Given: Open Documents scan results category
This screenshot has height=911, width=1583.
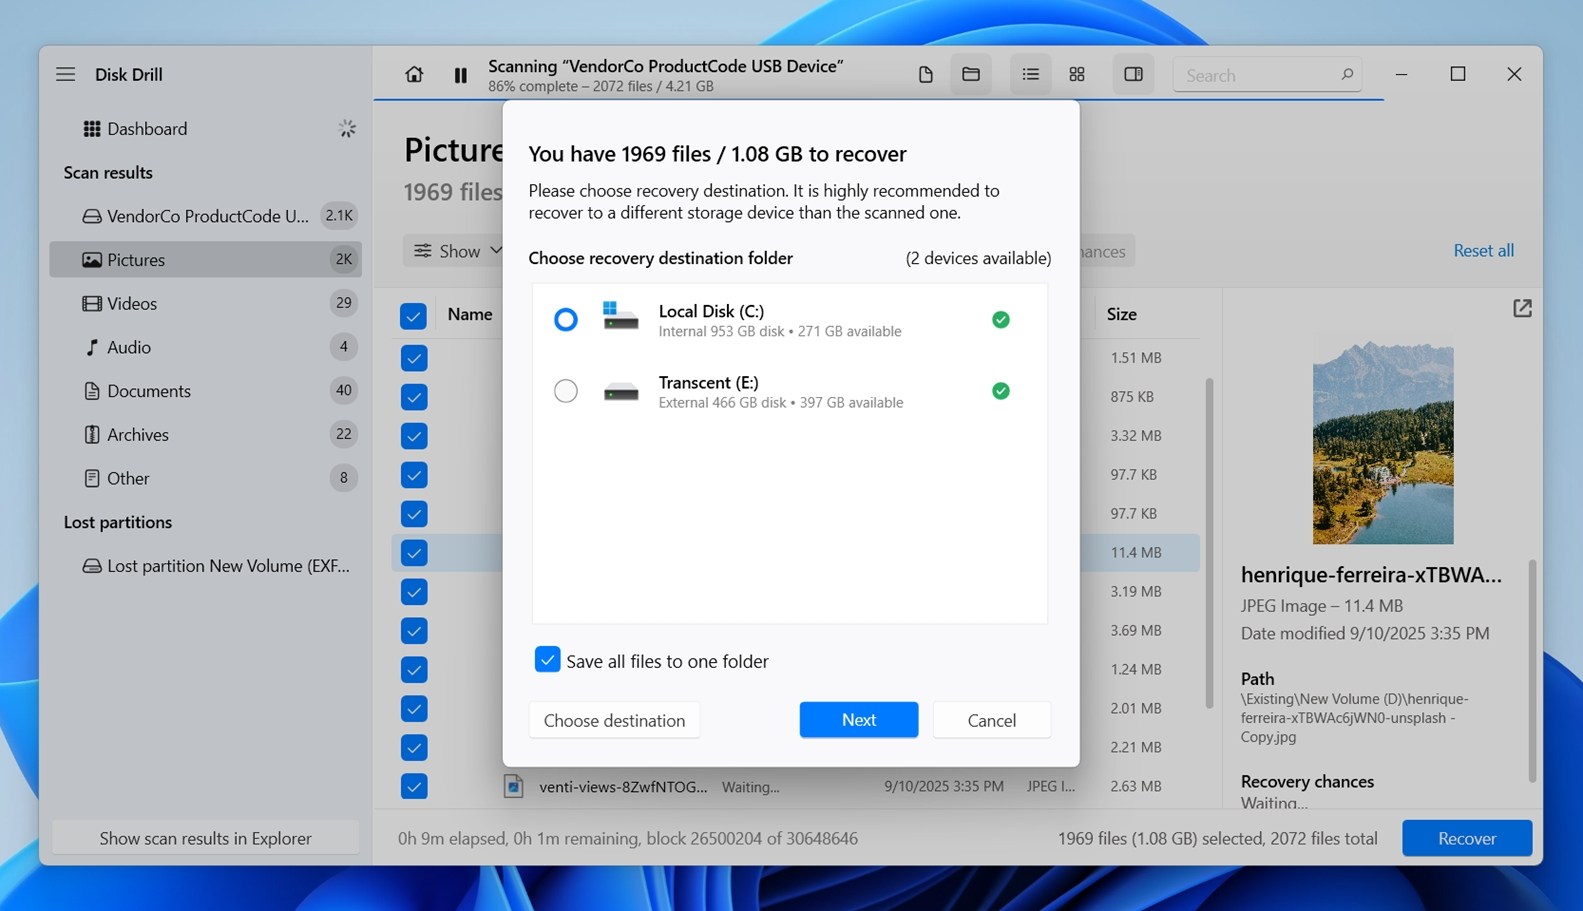Looking at the screenshot, I should coord(148,391).
